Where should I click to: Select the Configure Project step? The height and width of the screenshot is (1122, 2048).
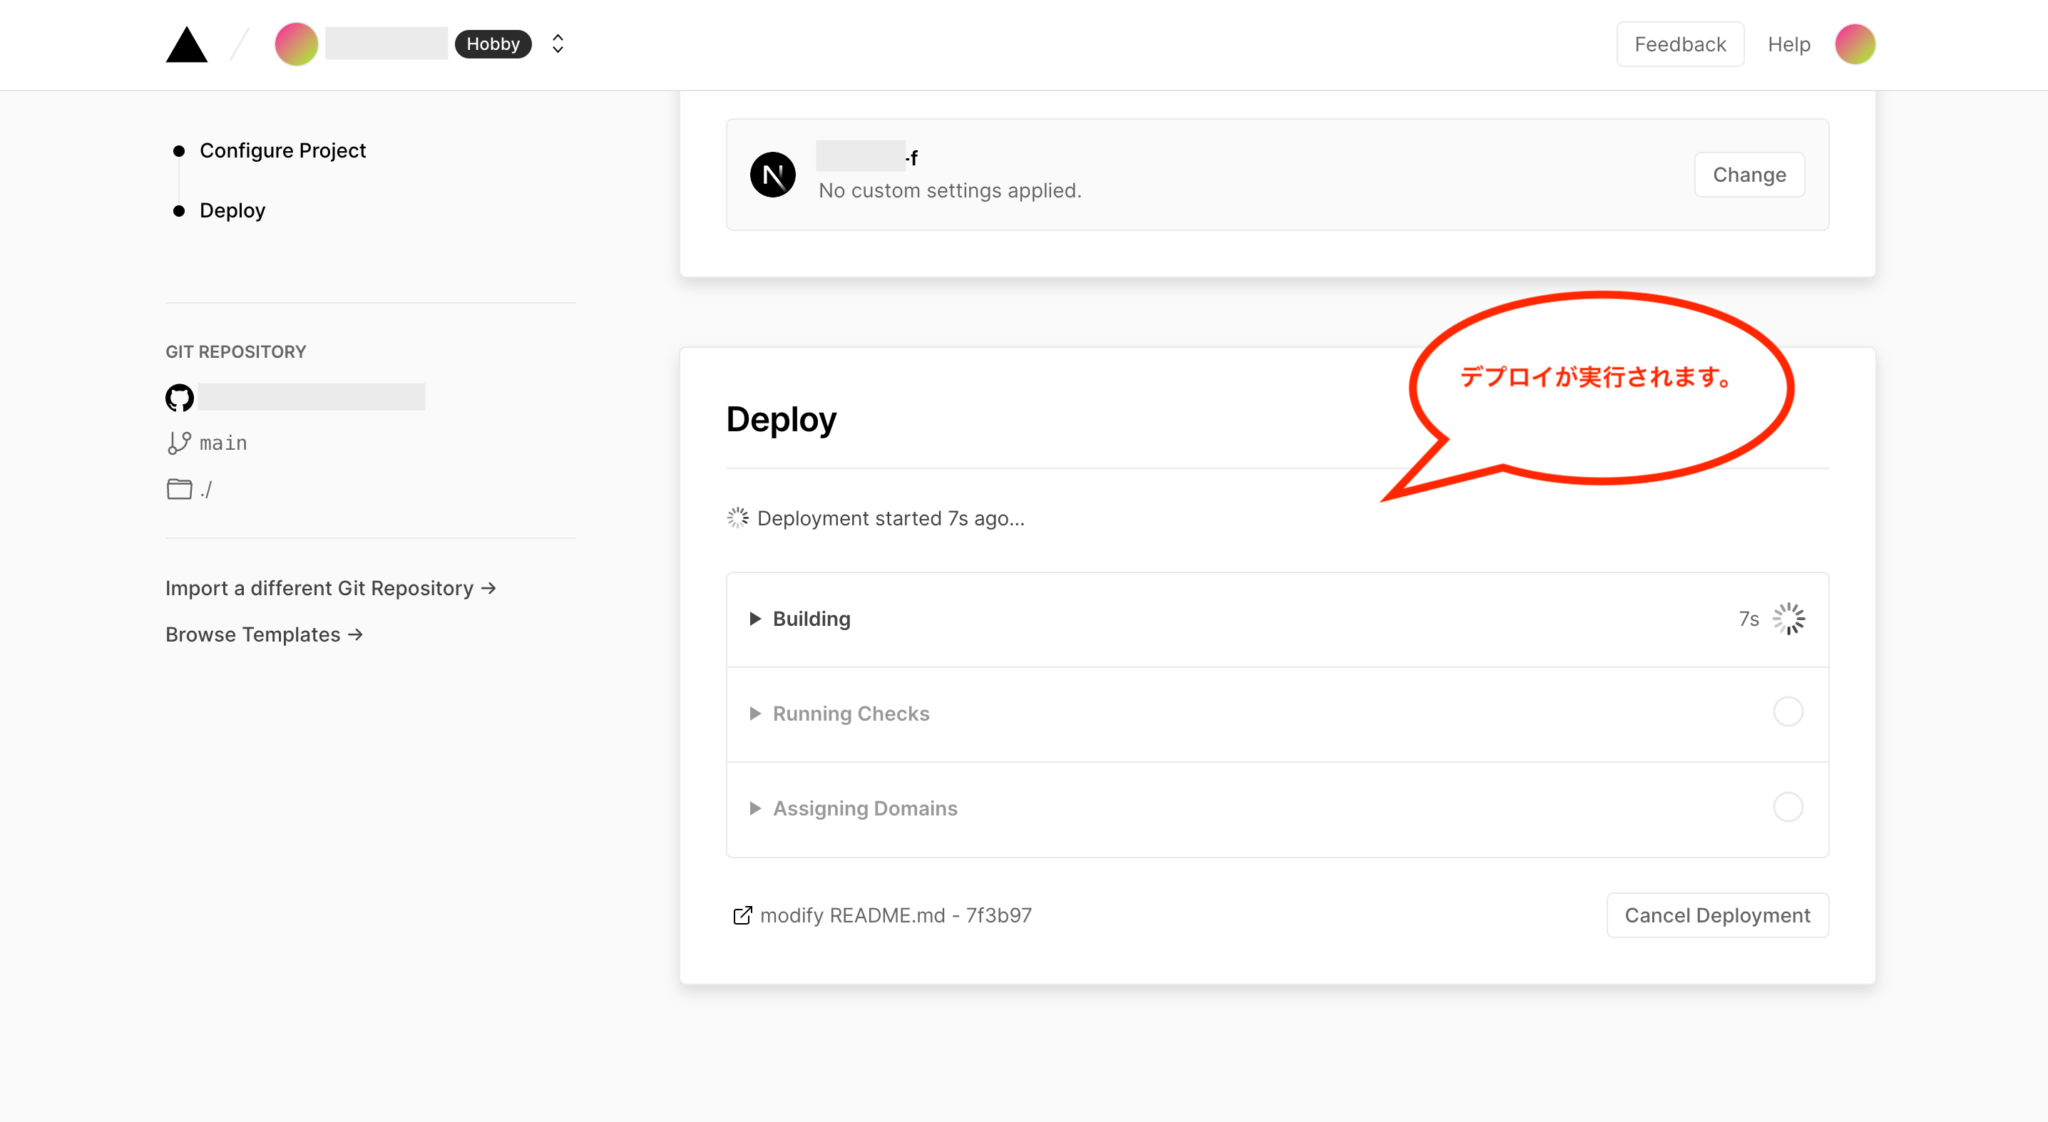coord(282,151)
